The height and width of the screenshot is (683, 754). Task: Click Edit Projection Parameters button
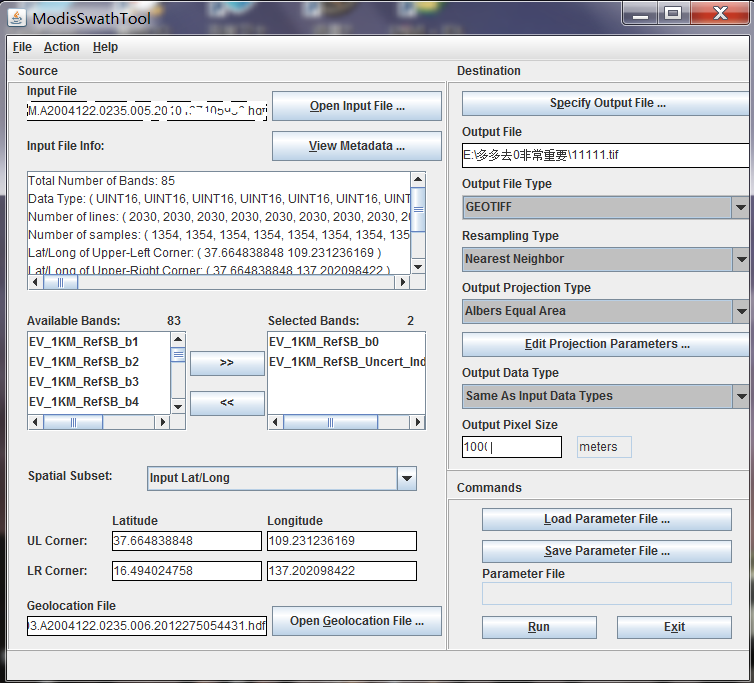(x=606, y=344)
